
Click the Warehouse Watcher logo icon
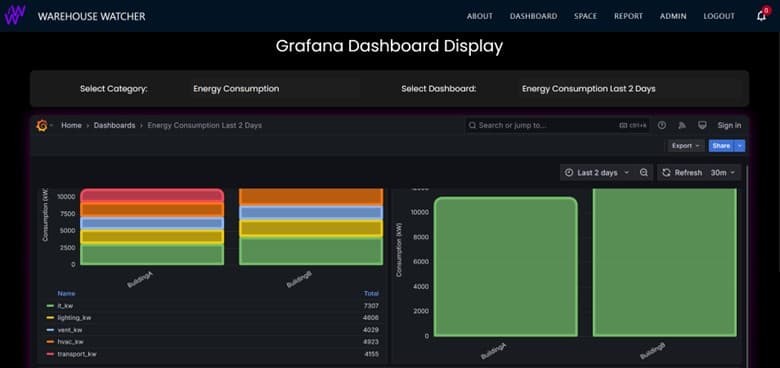pyautogui.click(x=15, y=16)
